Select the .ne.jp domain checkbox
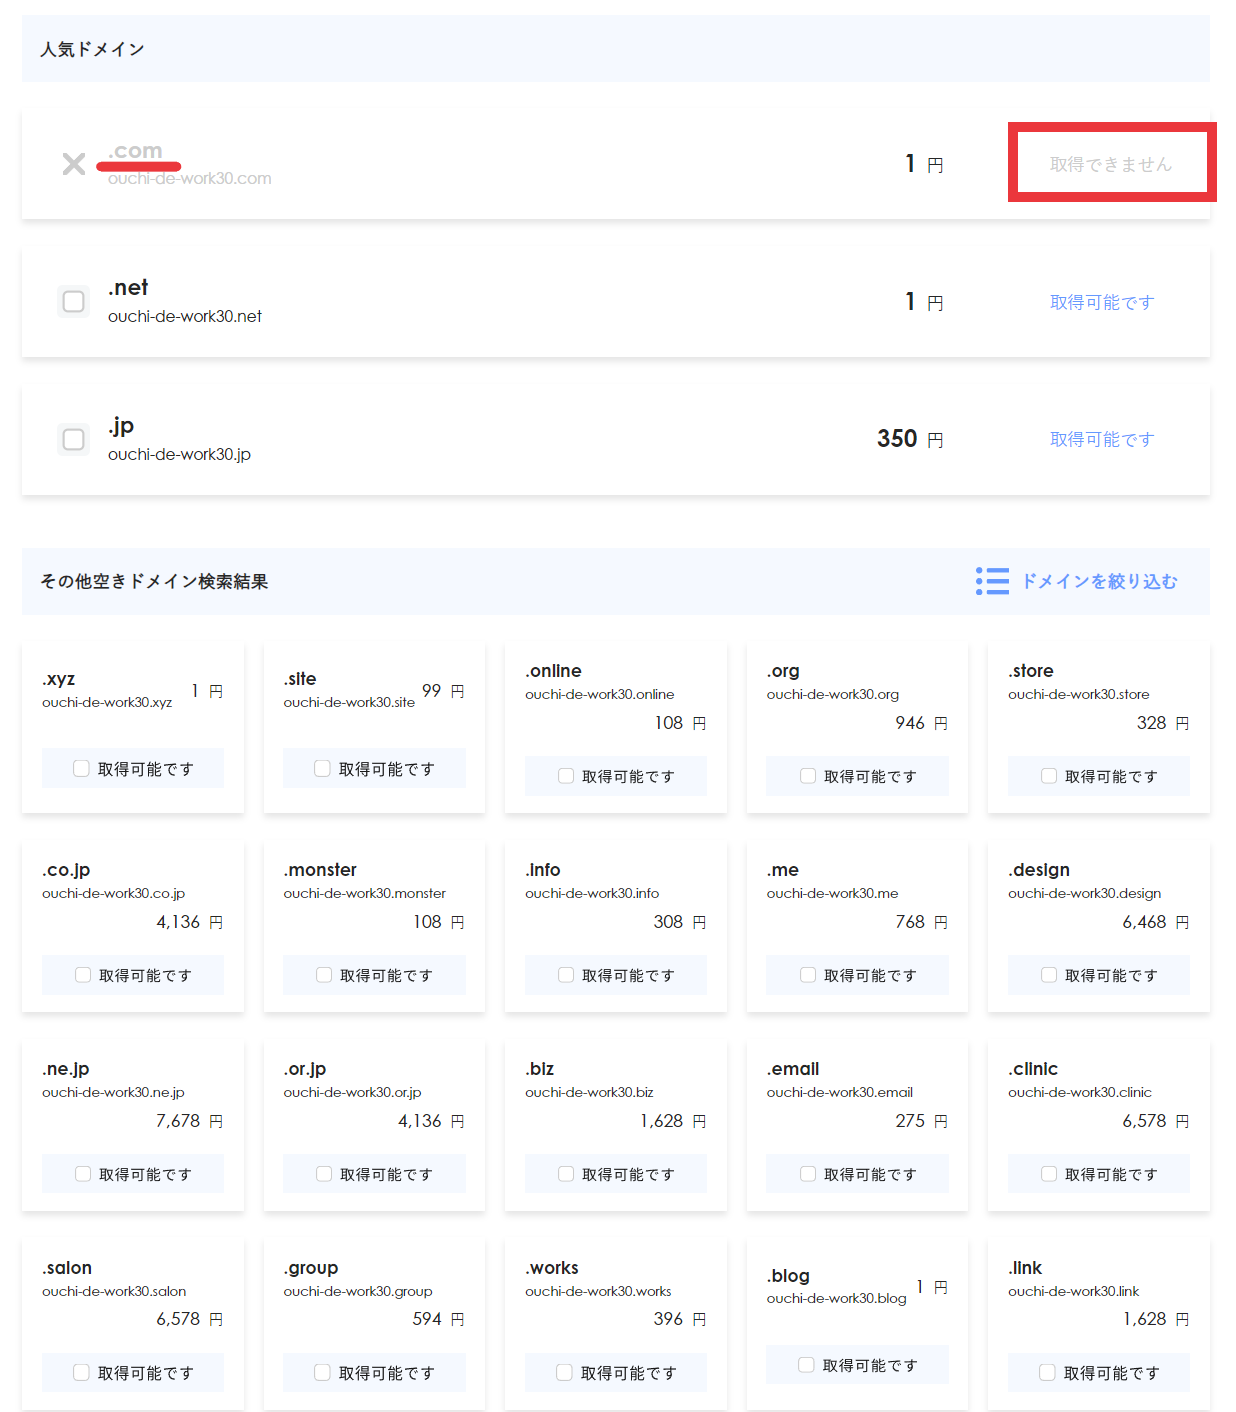 tap(83, 1174)
